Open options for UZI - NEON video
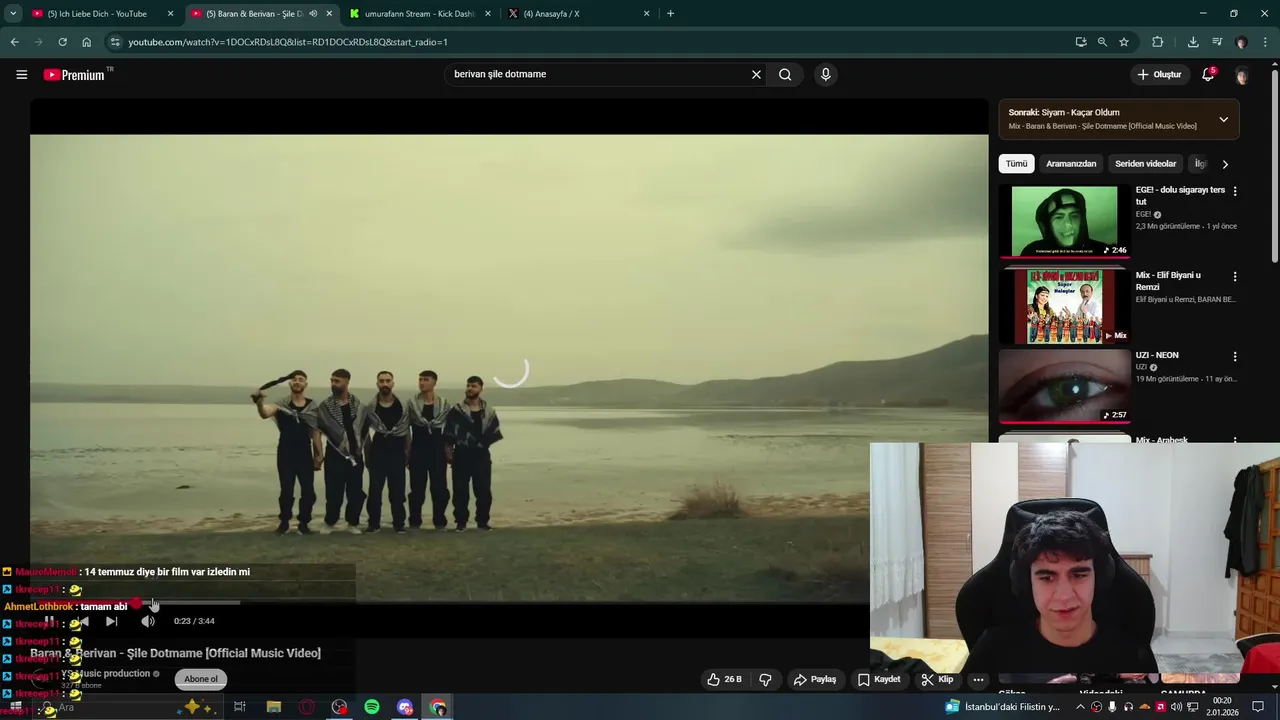The width and height of the screenshot is (1280, 720). (1235, 356)
